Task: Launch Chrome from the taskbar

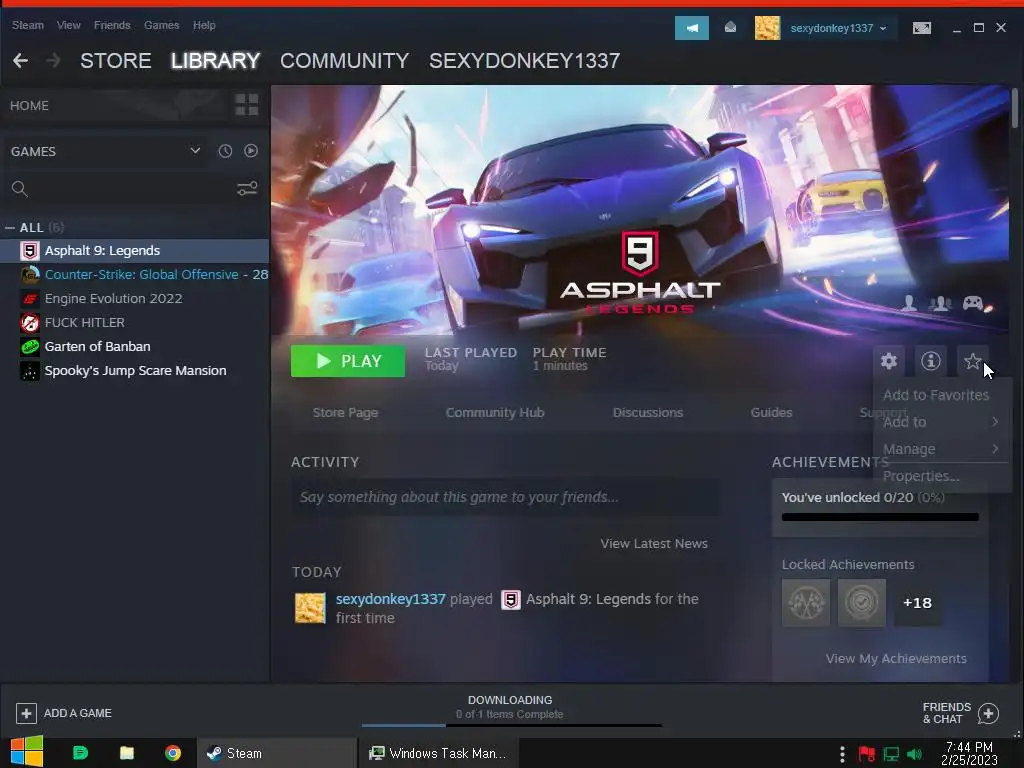Action: [173, 753]
